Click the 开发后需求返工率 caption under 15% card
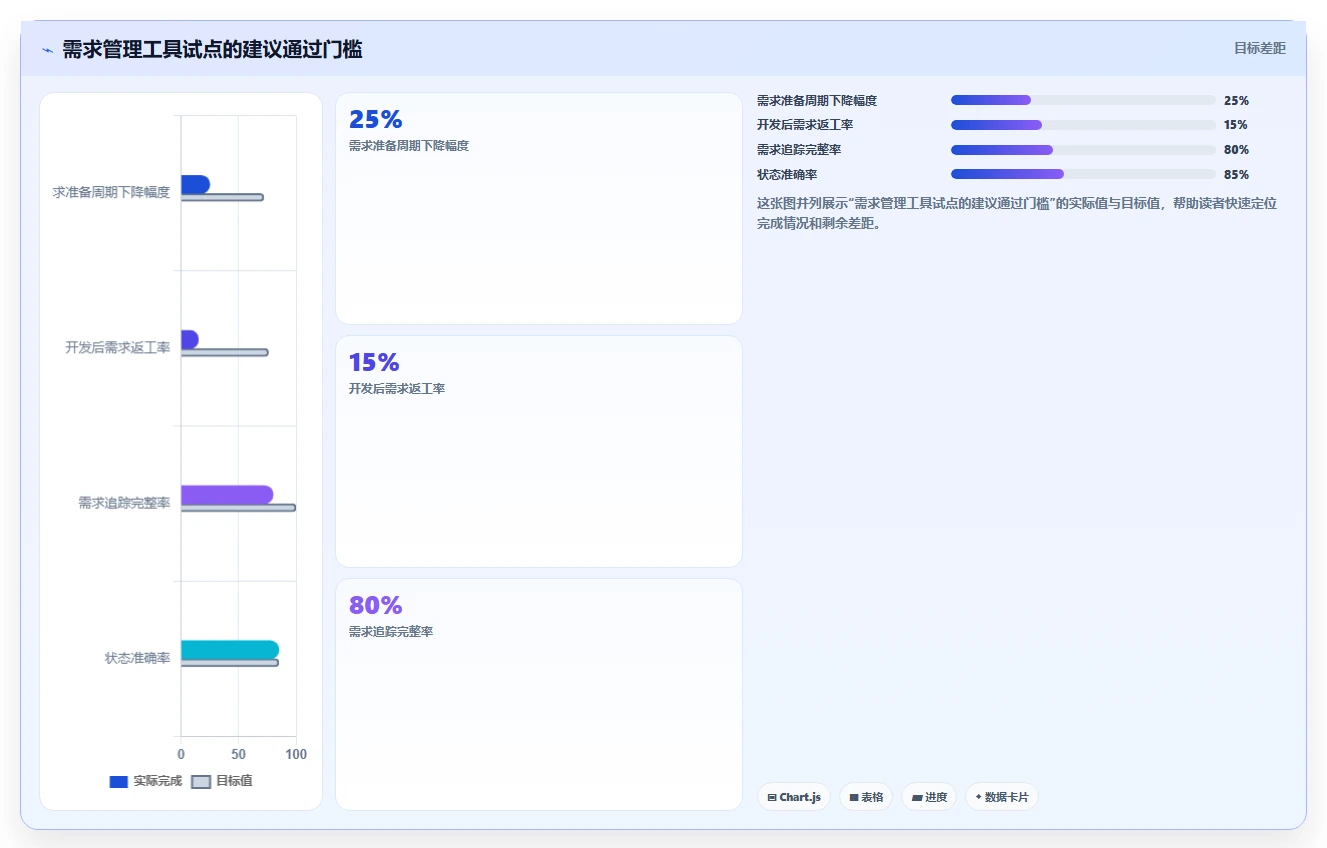Screen dimensions: 1327x848 coord(397,389)
